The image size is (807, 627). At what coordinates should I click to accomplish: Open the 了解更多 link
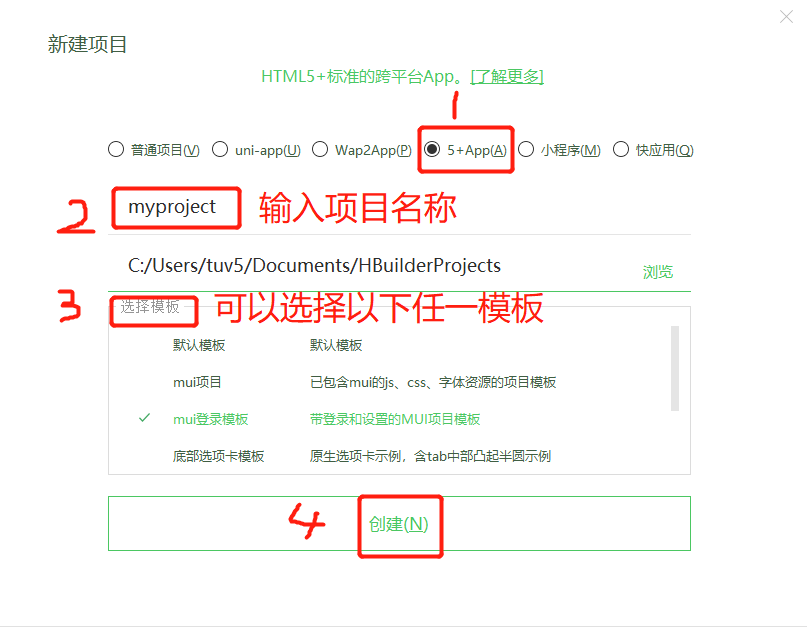507,77
